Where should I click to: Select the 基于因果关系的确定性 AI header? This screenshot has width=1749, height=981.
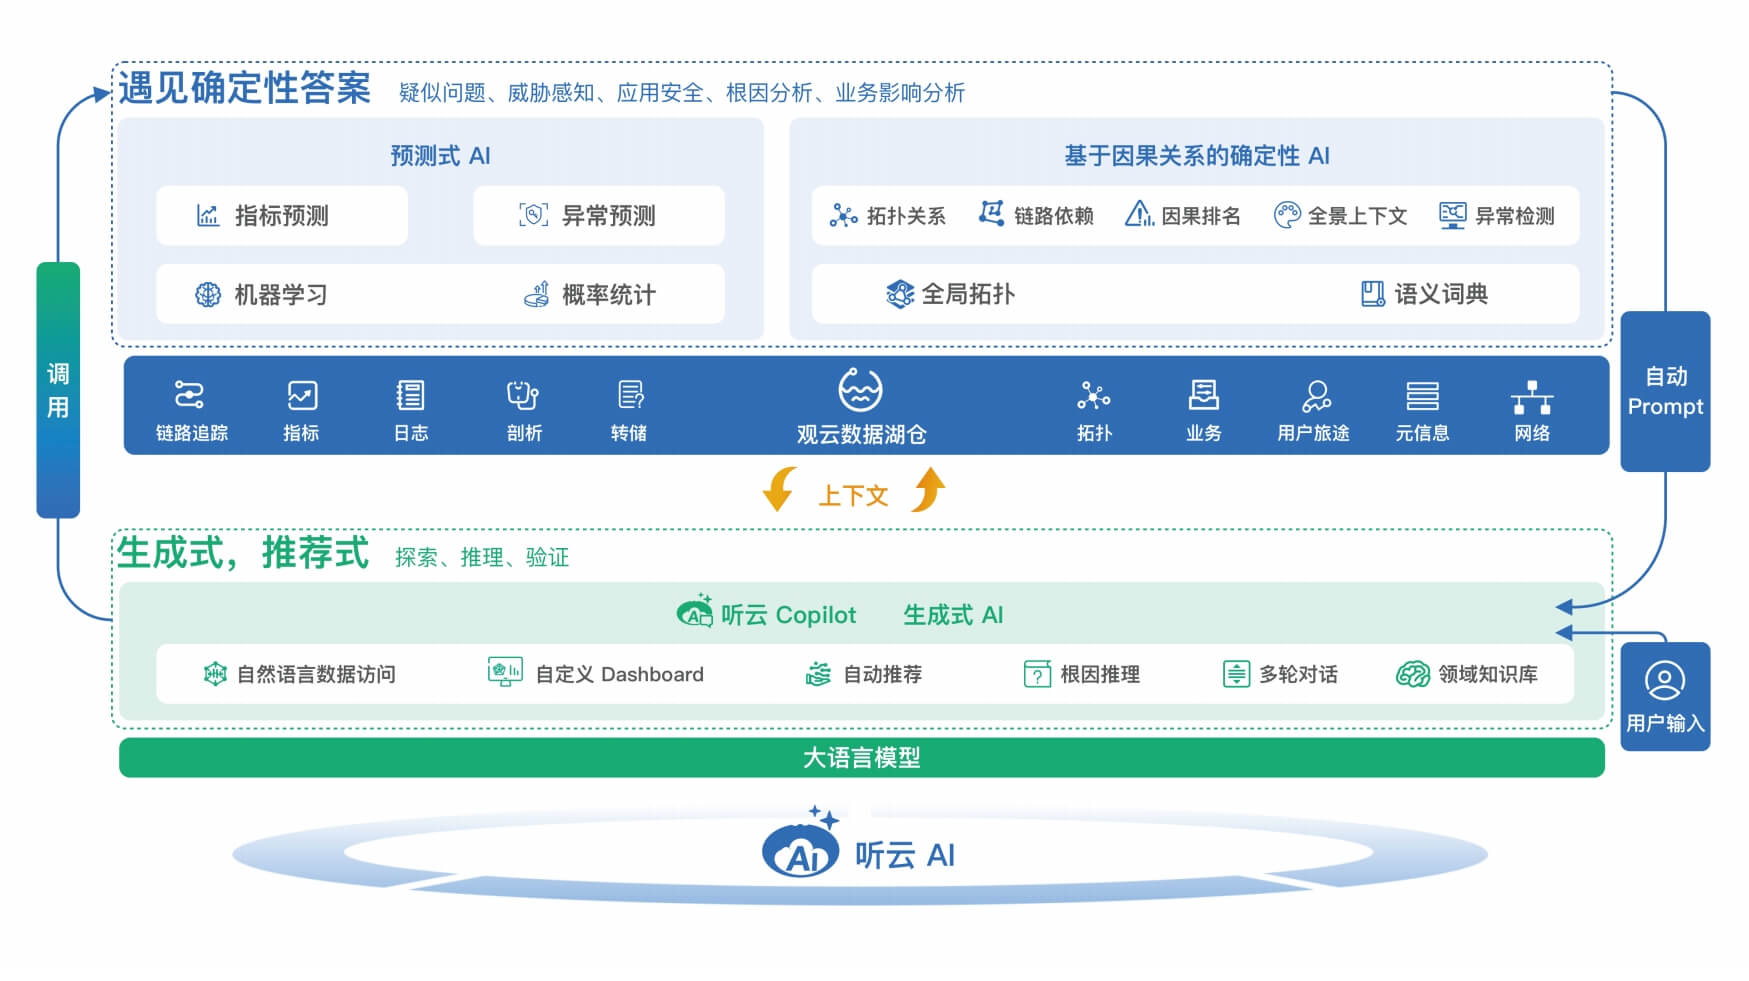[x=1198, y=156]
